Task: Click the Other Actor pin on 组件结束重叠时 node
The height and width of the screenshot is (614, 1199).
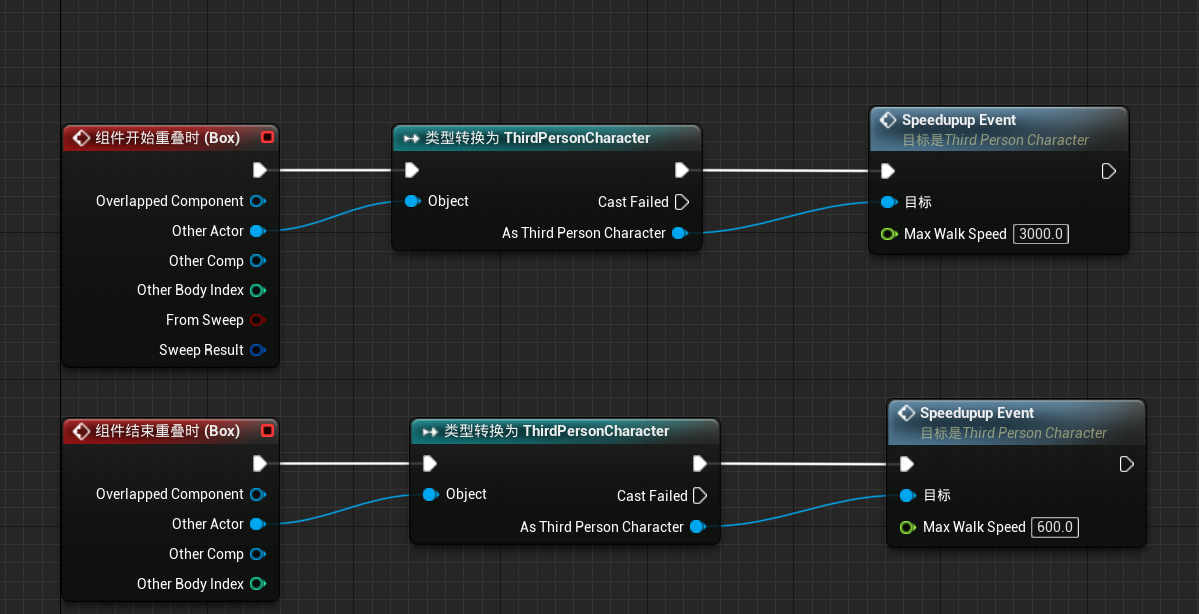Action: [259, 523]
